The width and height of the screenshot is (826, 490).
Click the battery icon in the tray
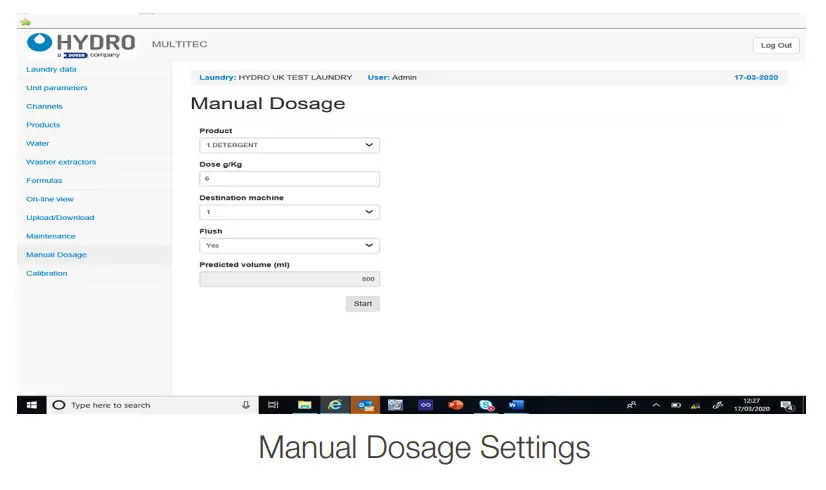676,405
